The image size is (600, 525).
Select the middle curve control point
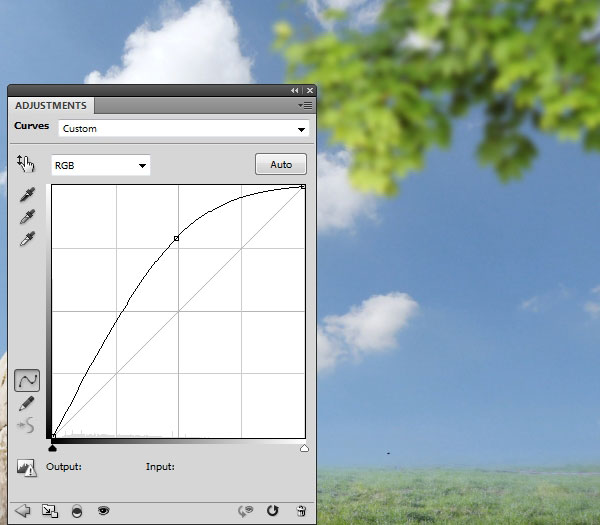tap(176, 238)
